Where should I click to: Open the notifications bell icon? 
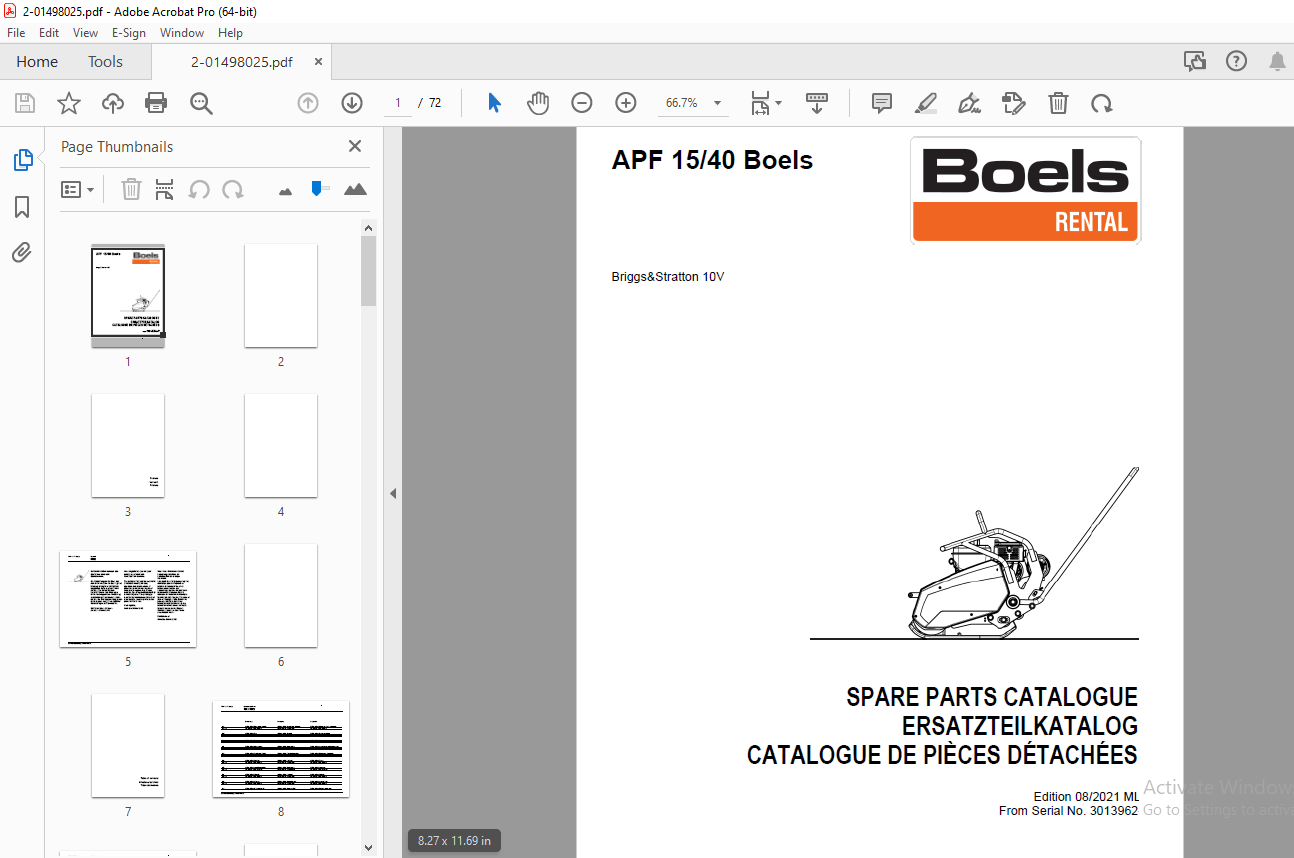click(x=1277, y=62)
